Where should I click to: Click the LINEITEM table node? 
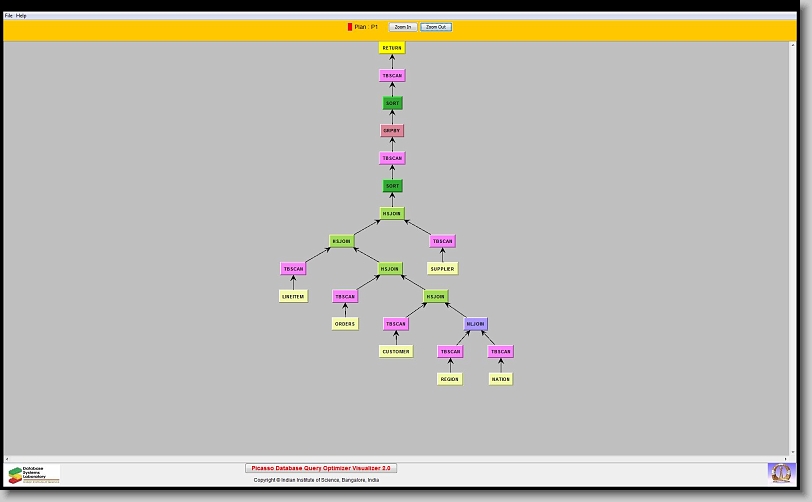293,296
